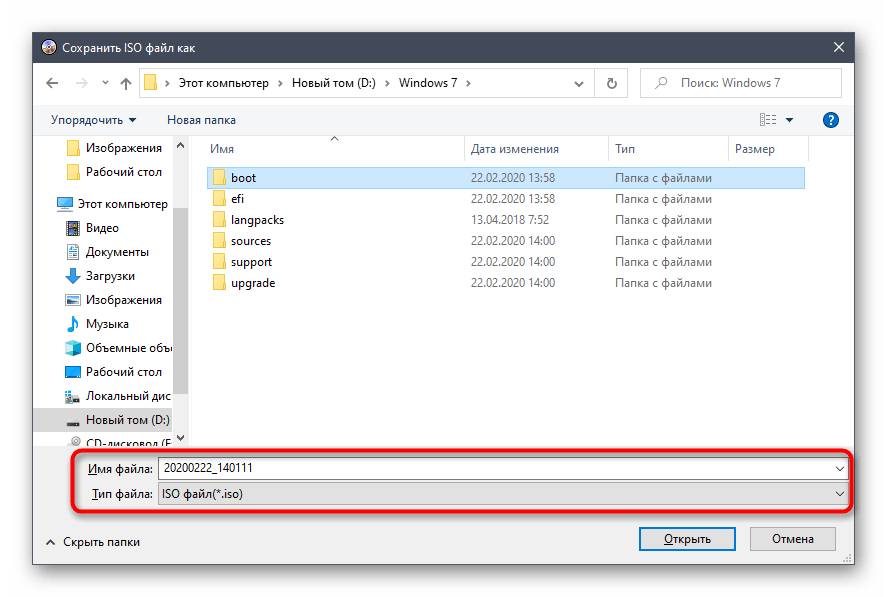Expand the Имя файла history dropdown
This screenshot has width=887, height=597.
point(838,468)
